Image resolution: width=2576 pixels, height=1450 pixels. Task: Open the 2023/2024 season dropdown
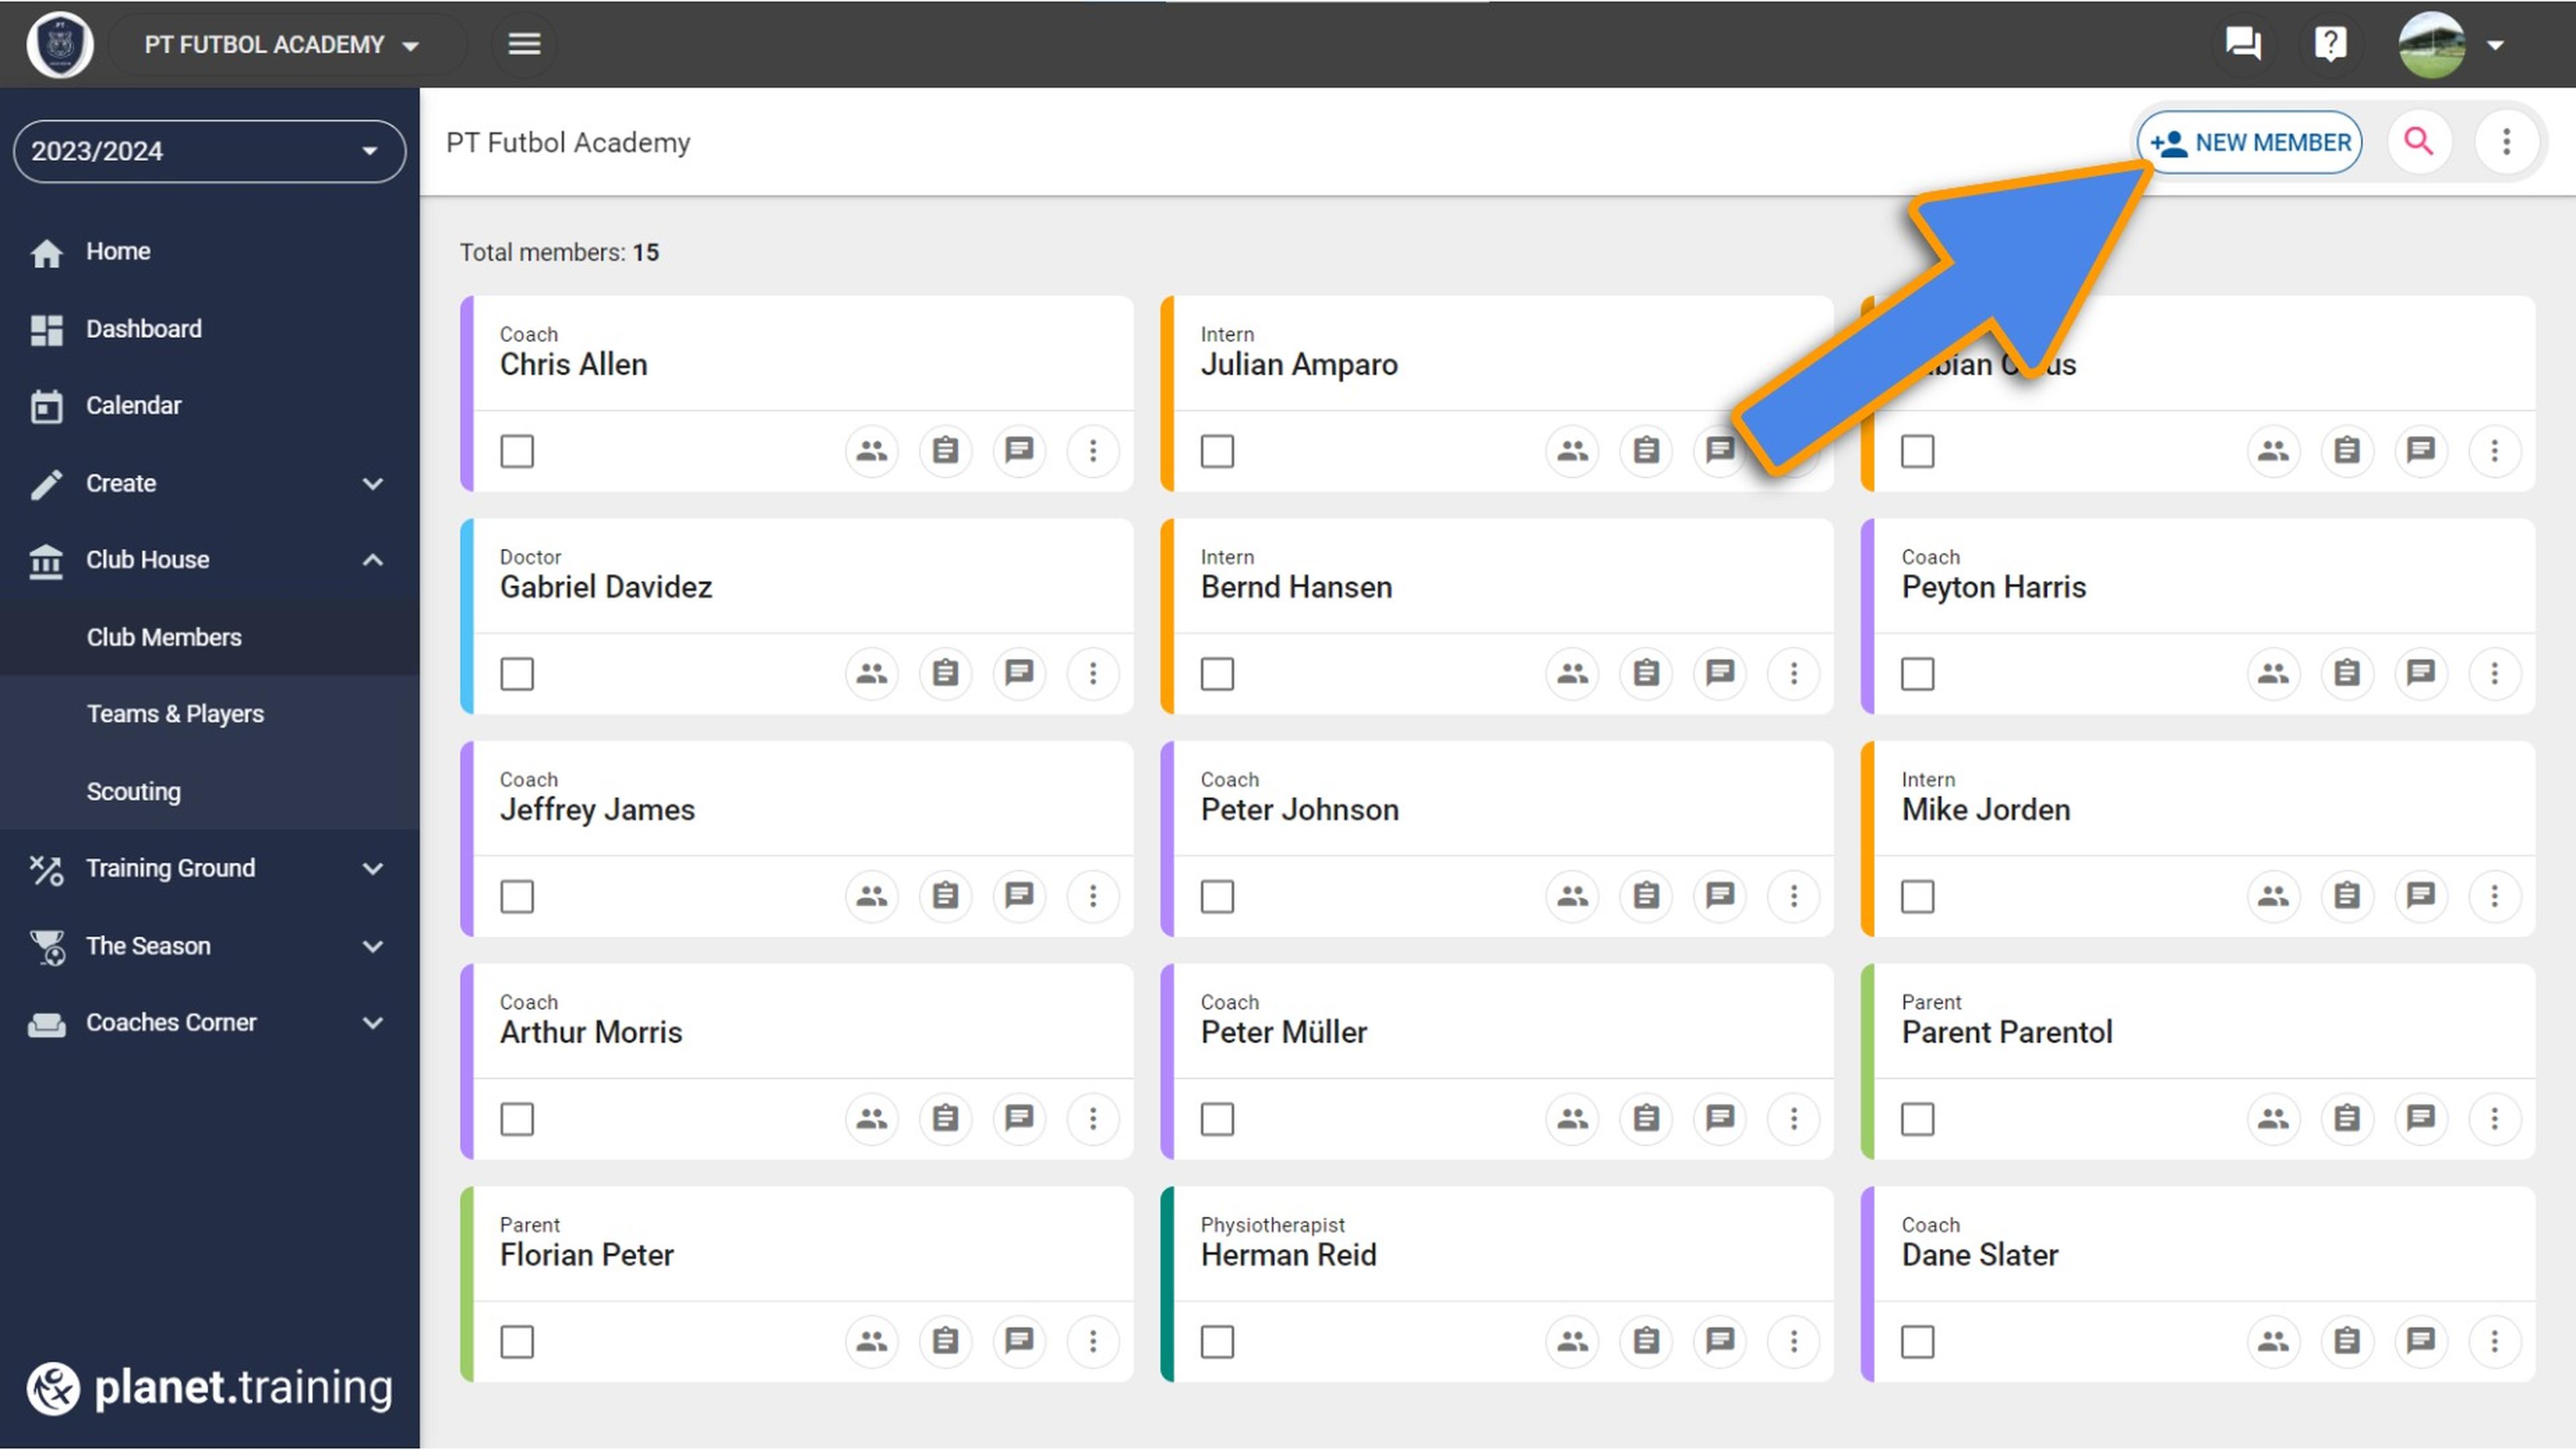pyautogui.click(x=209, y=151)
